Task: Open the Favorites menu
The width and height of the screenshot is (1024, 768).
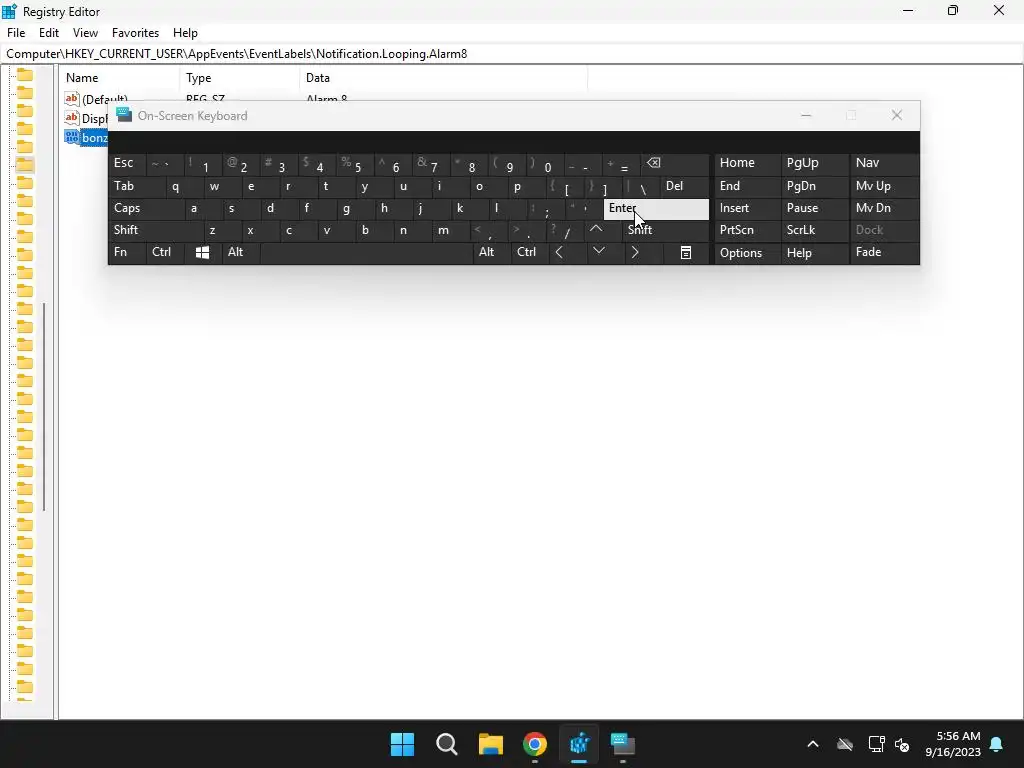Action: [x=135, y=33]
